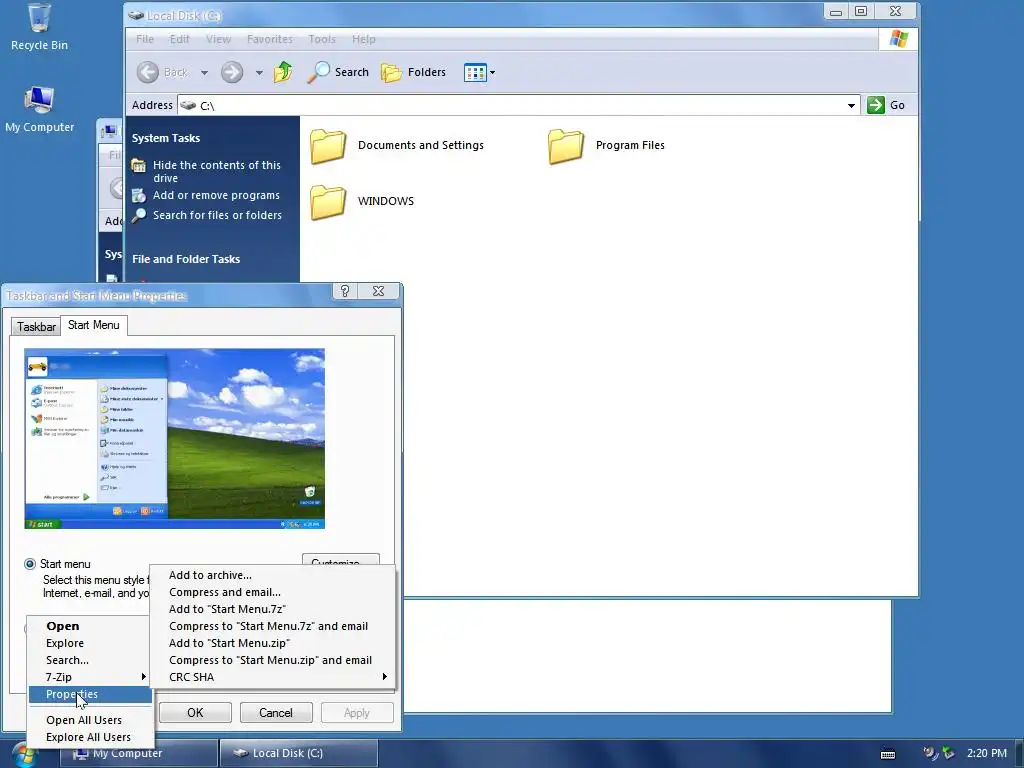
Task: Expand the CRC SHA submenu
Action: pyautogui.click(x=272, y=677)
